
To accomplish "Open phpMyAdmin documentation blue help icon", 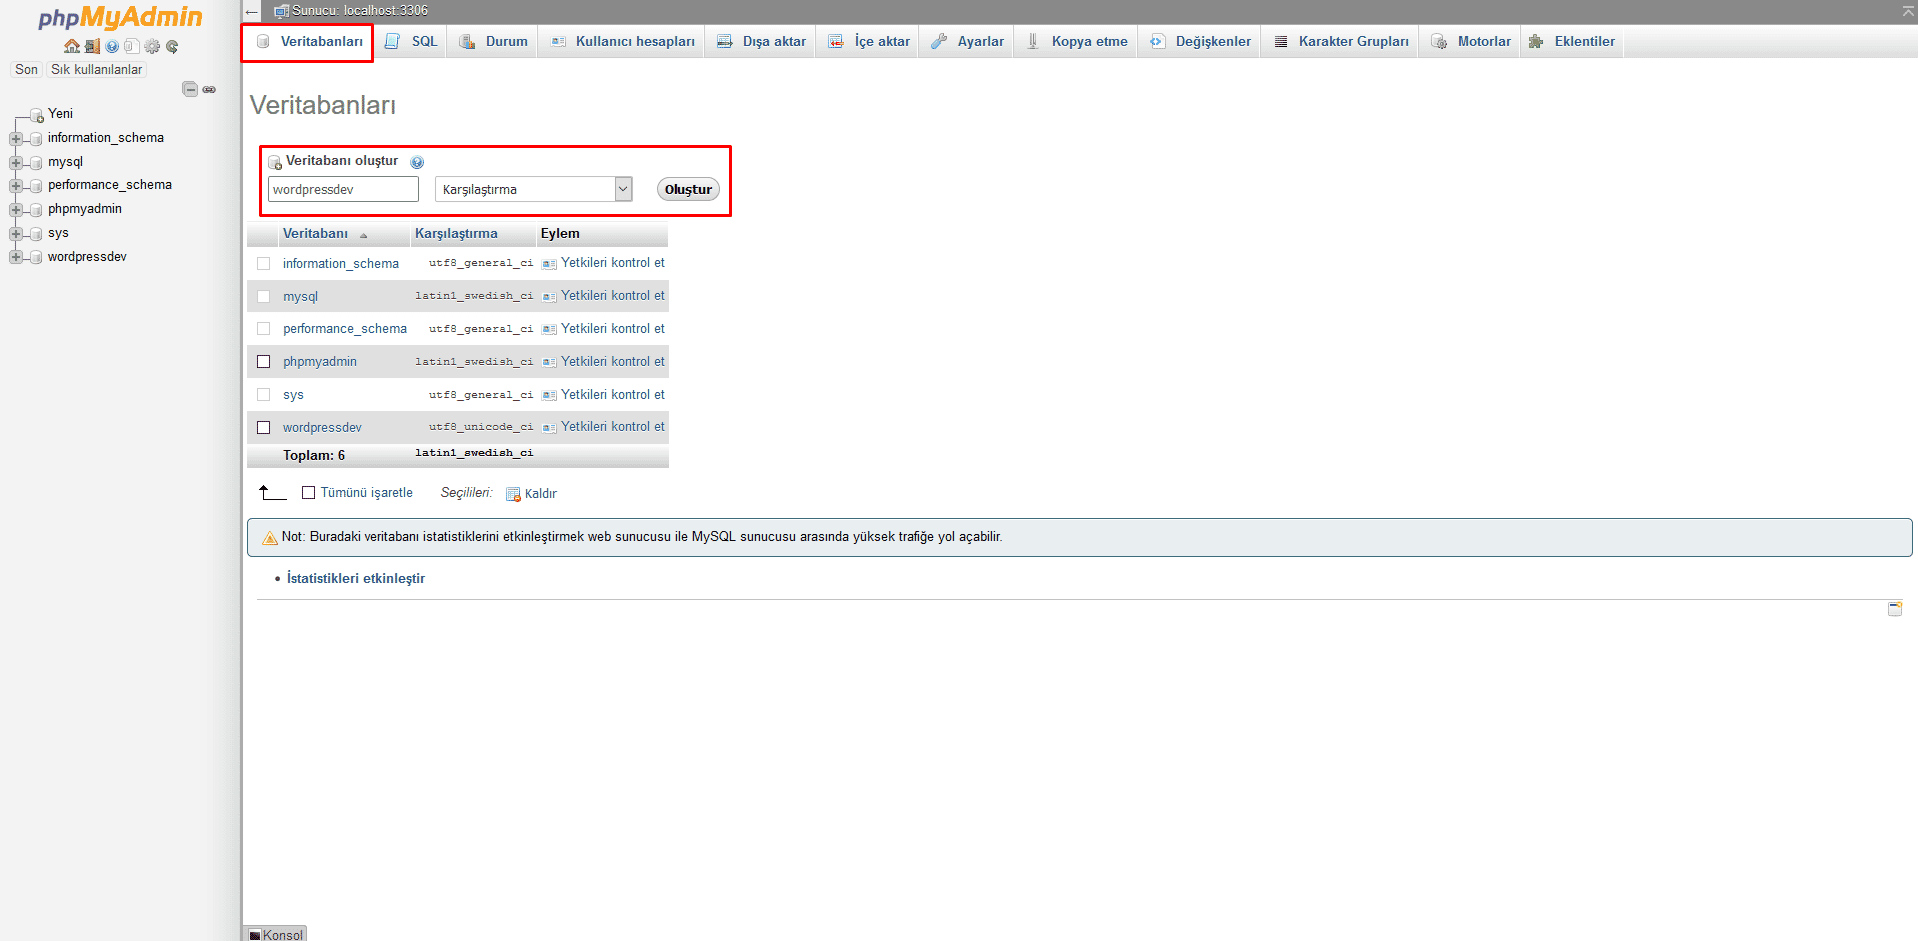I will click(112, 46).
